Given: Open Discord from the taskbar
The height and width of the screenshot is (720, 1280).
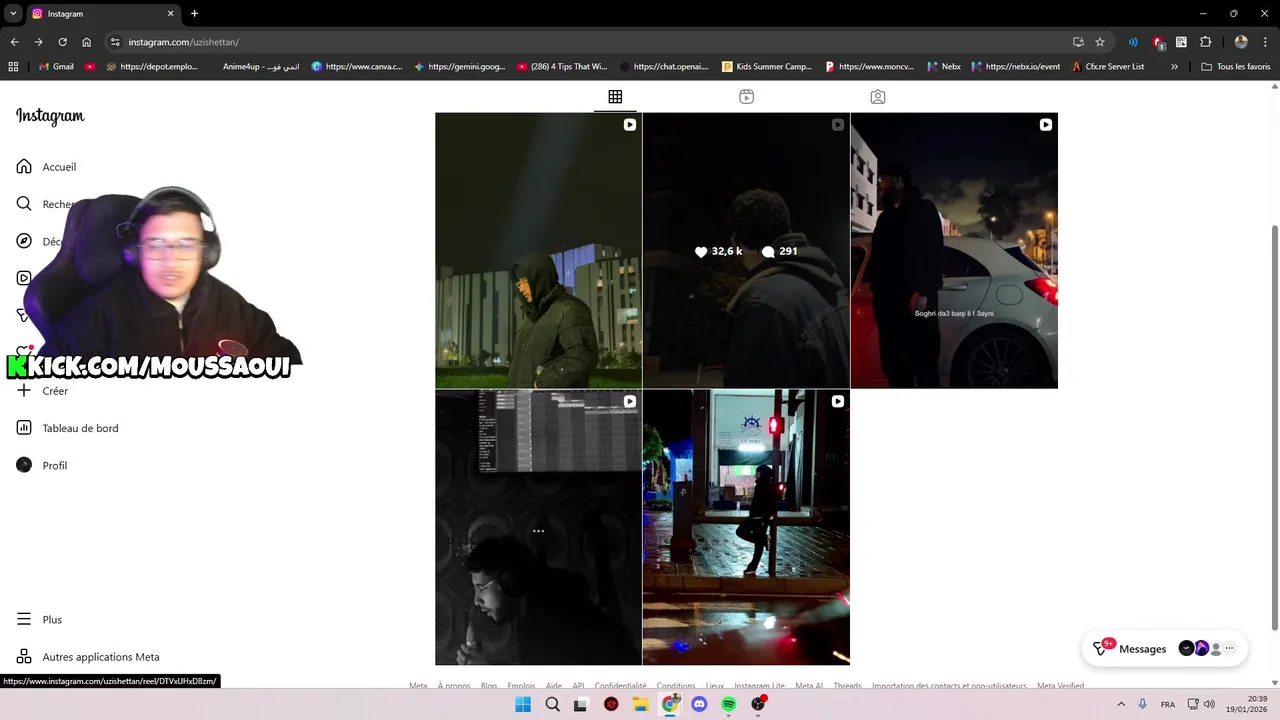Looking at the screenshot, I should pyautogui.click(x=699, y=704).
